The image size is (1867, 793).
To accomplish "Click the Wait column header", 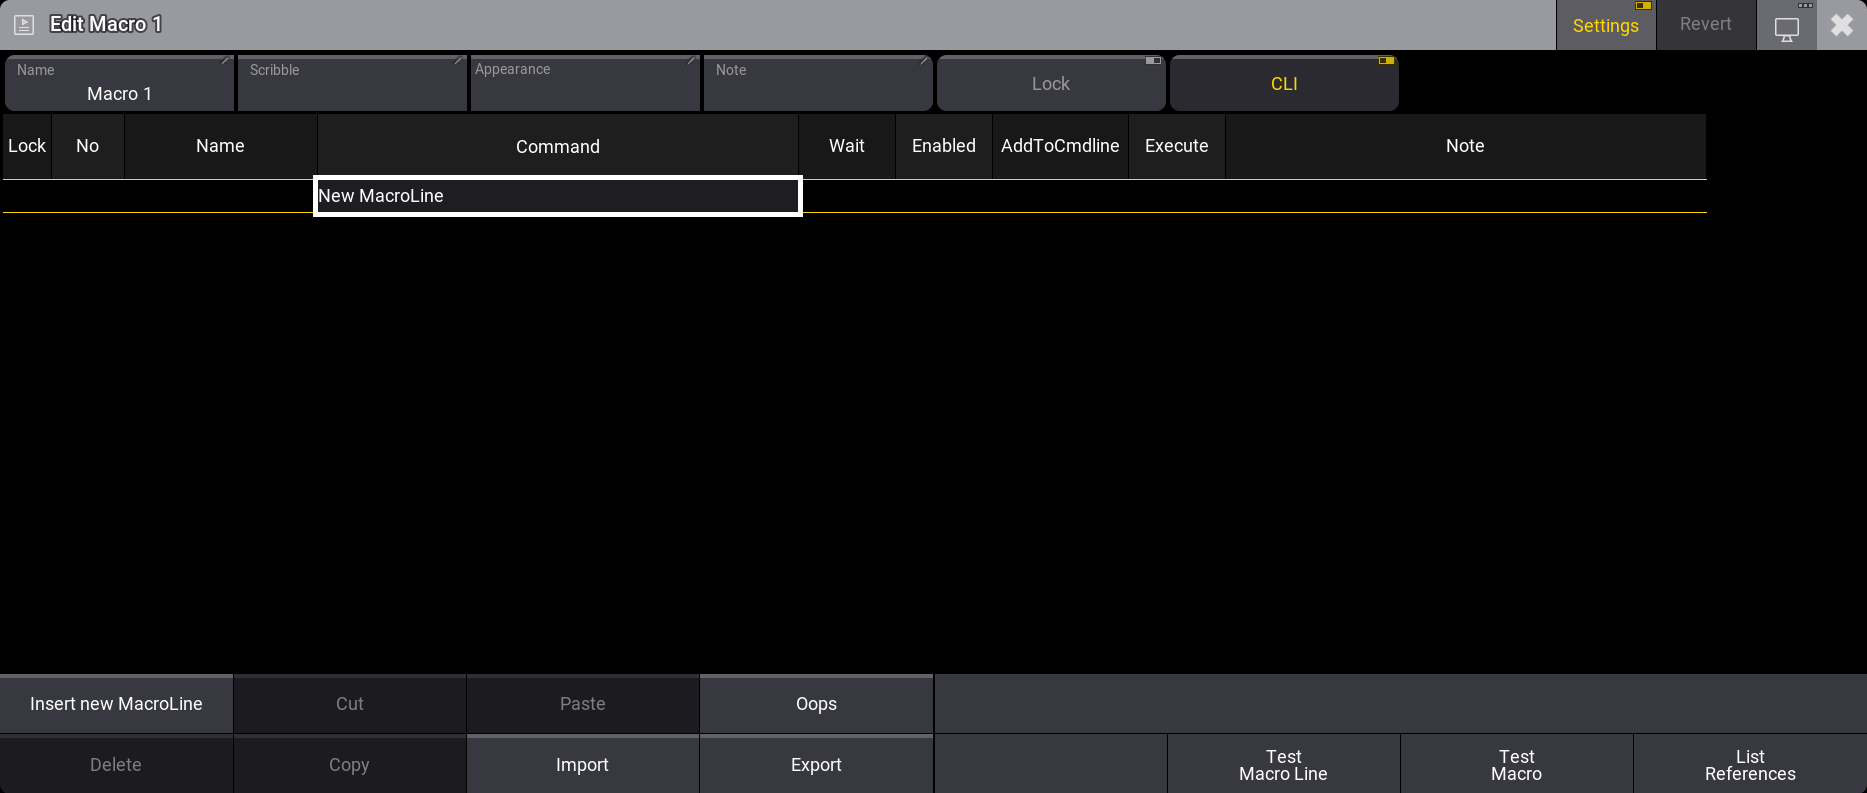I will tap(846, 146).
